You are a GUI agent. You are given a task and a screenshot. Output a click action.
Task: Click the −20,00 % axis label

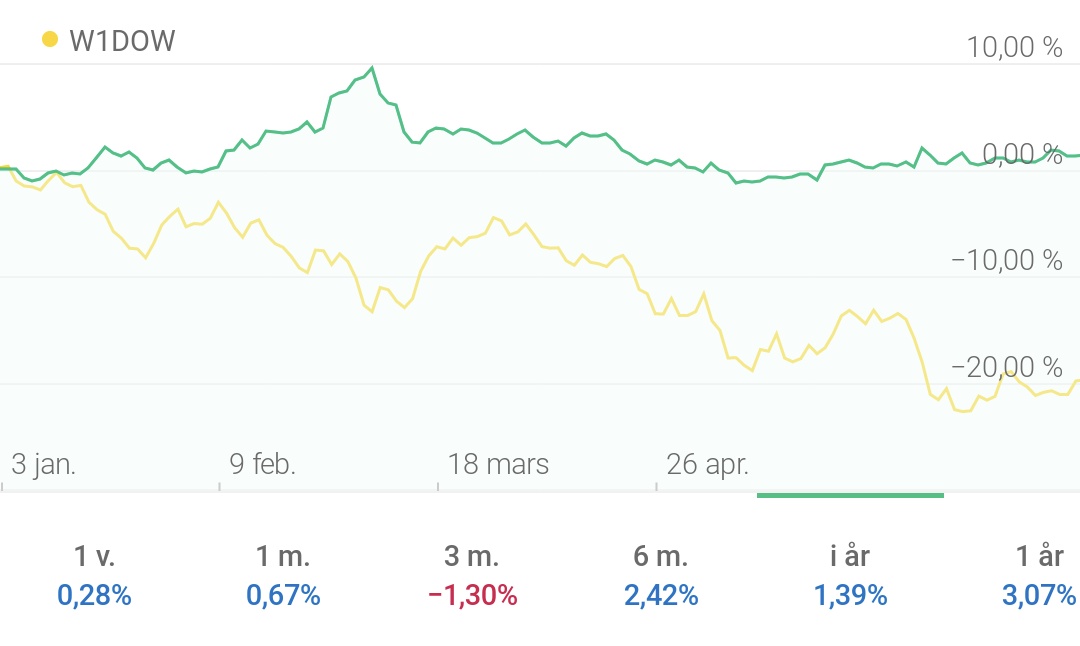tap(1006, 367)
